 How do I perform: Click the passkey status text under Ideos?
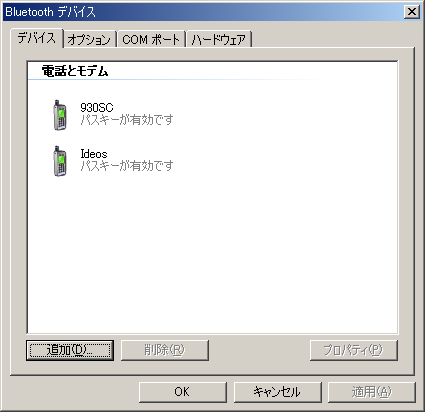coord(127,166)
